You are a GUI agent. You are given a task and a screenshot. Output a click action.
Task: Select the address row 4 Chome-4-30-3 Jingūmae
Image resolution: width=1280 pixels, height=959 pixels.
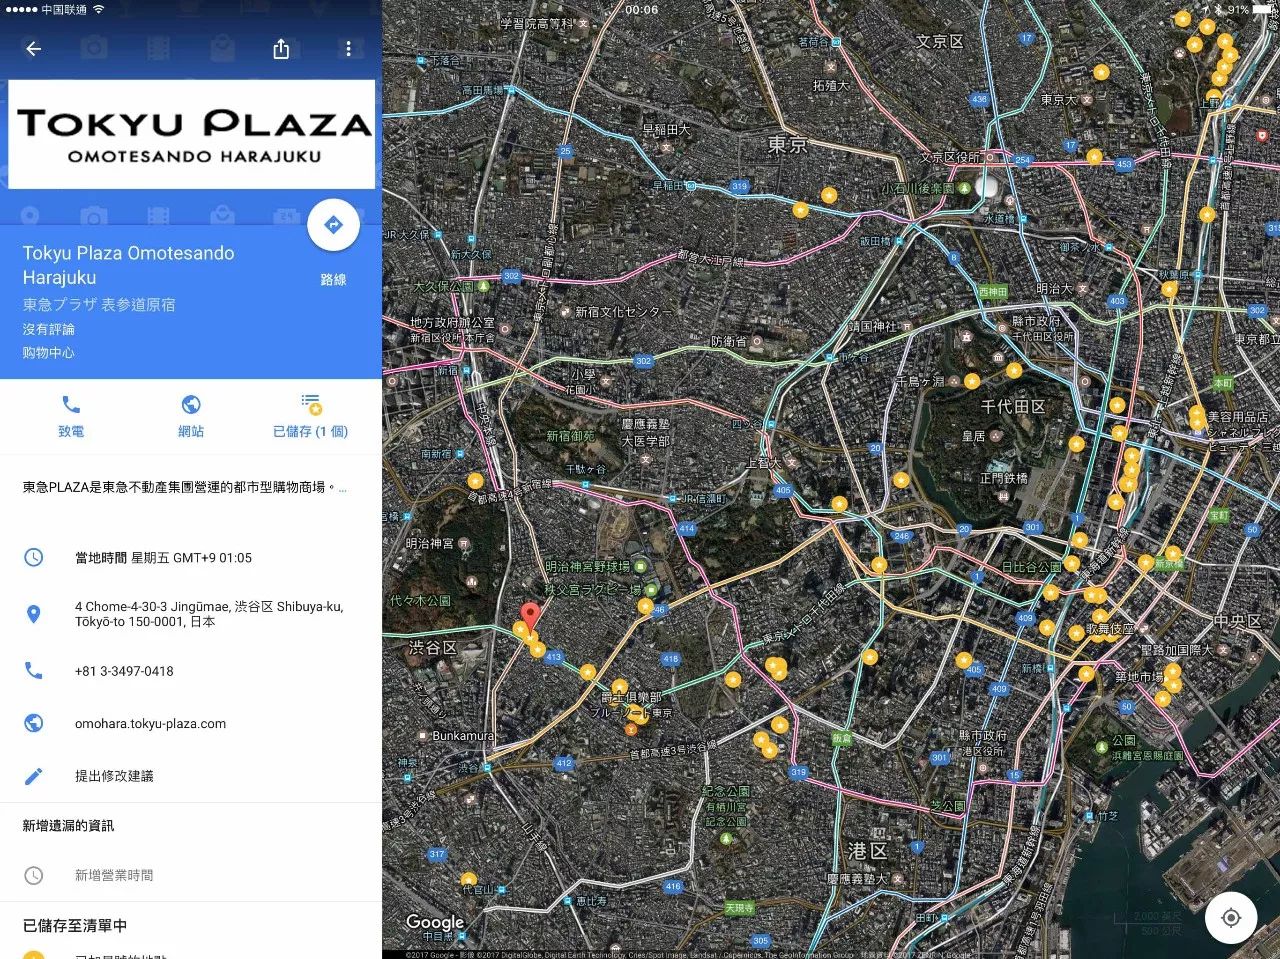[x=208, y=614]
